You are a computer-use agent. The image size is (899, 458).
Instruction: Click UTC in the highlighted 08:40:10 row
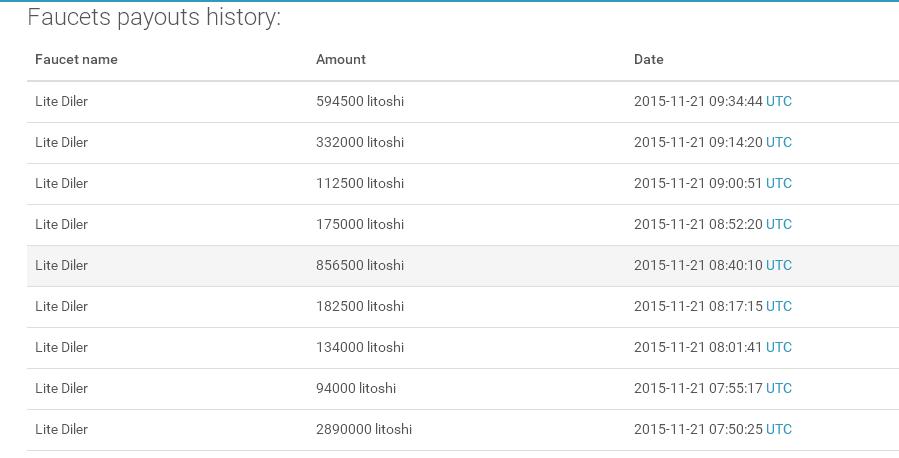pyautogui.click(x=779, y=265)
